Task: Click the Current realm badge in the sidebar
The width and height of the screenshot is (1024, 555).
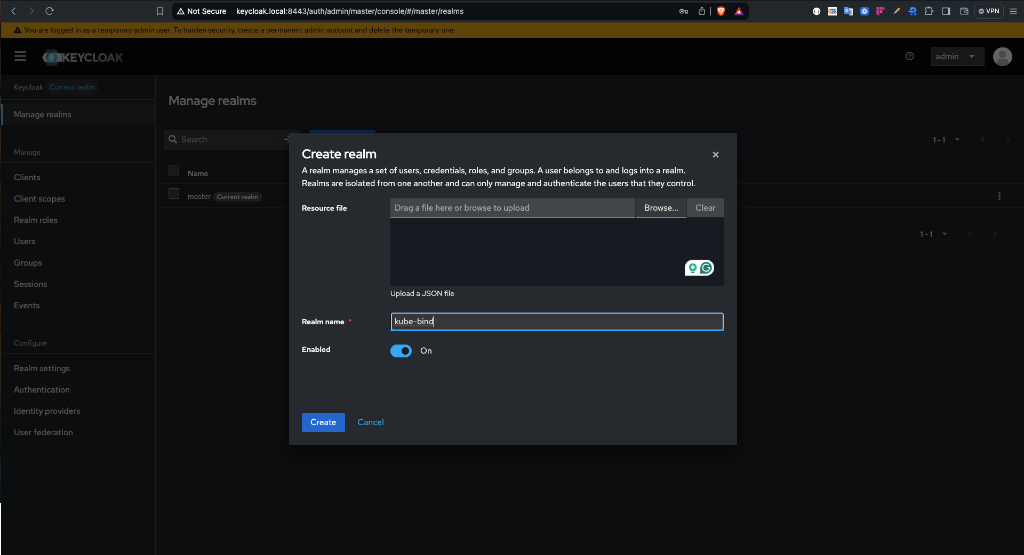Action: pyautogui.click(x=72, y=87)
